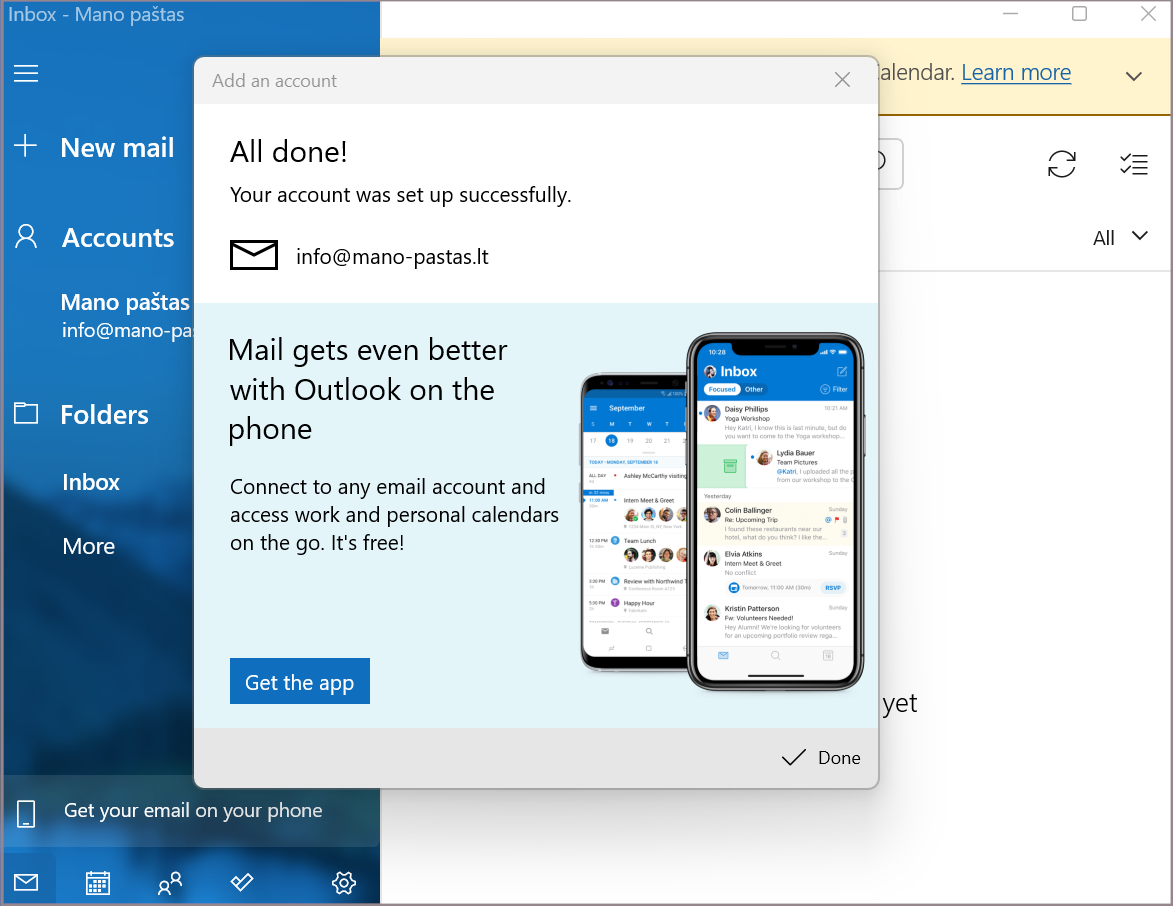Show More folders
Screen dimensions: 1173x906
click(x=89, y=546)
